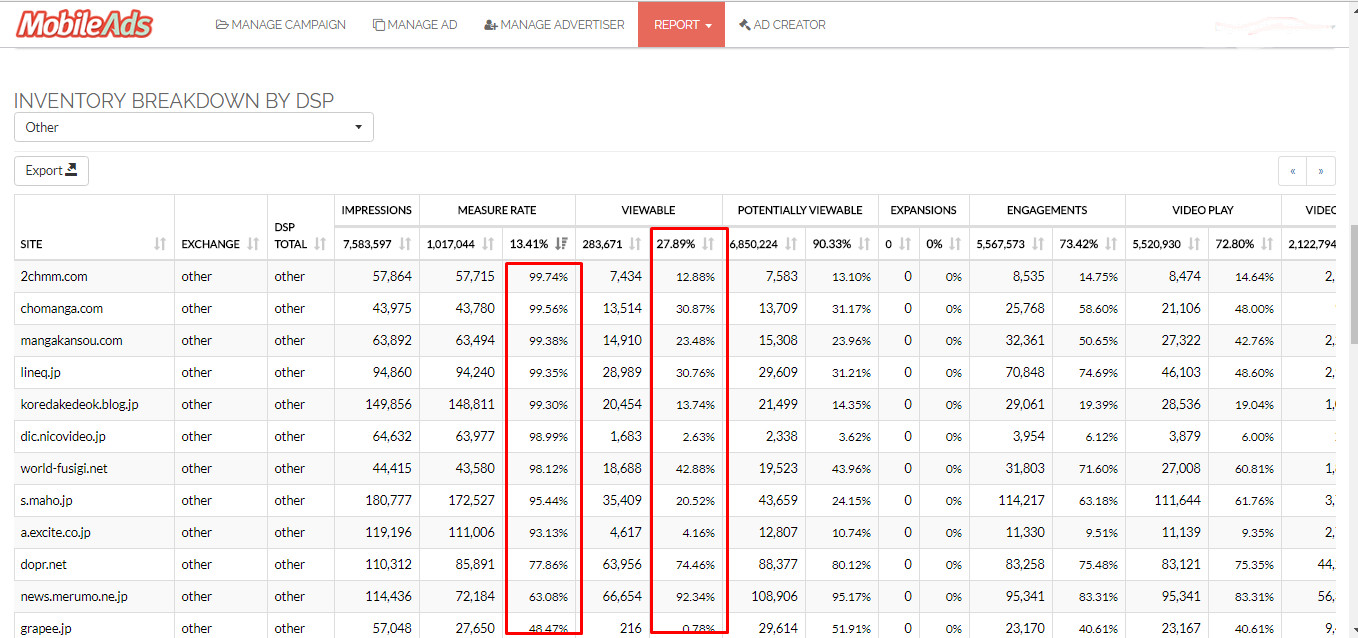Open the DSP 'Other' dropdown selector
Viewport: 1358px width, 638px height.
(x=194, y=127)
